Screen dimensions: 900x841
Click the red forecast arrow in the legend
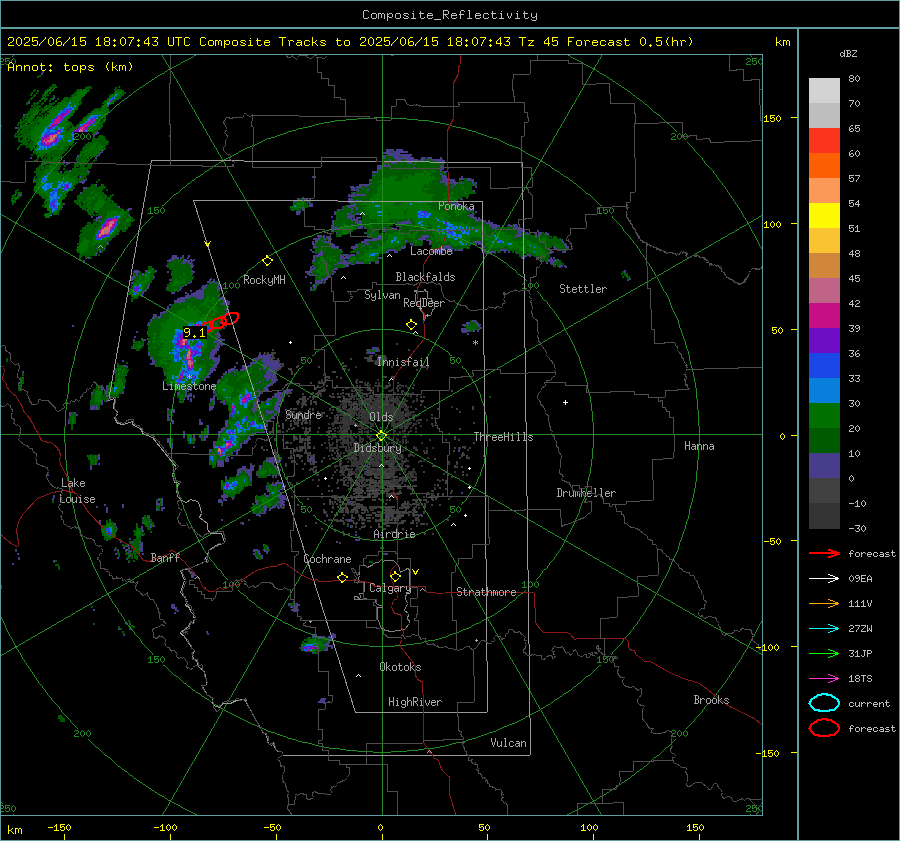click(824, 553)
